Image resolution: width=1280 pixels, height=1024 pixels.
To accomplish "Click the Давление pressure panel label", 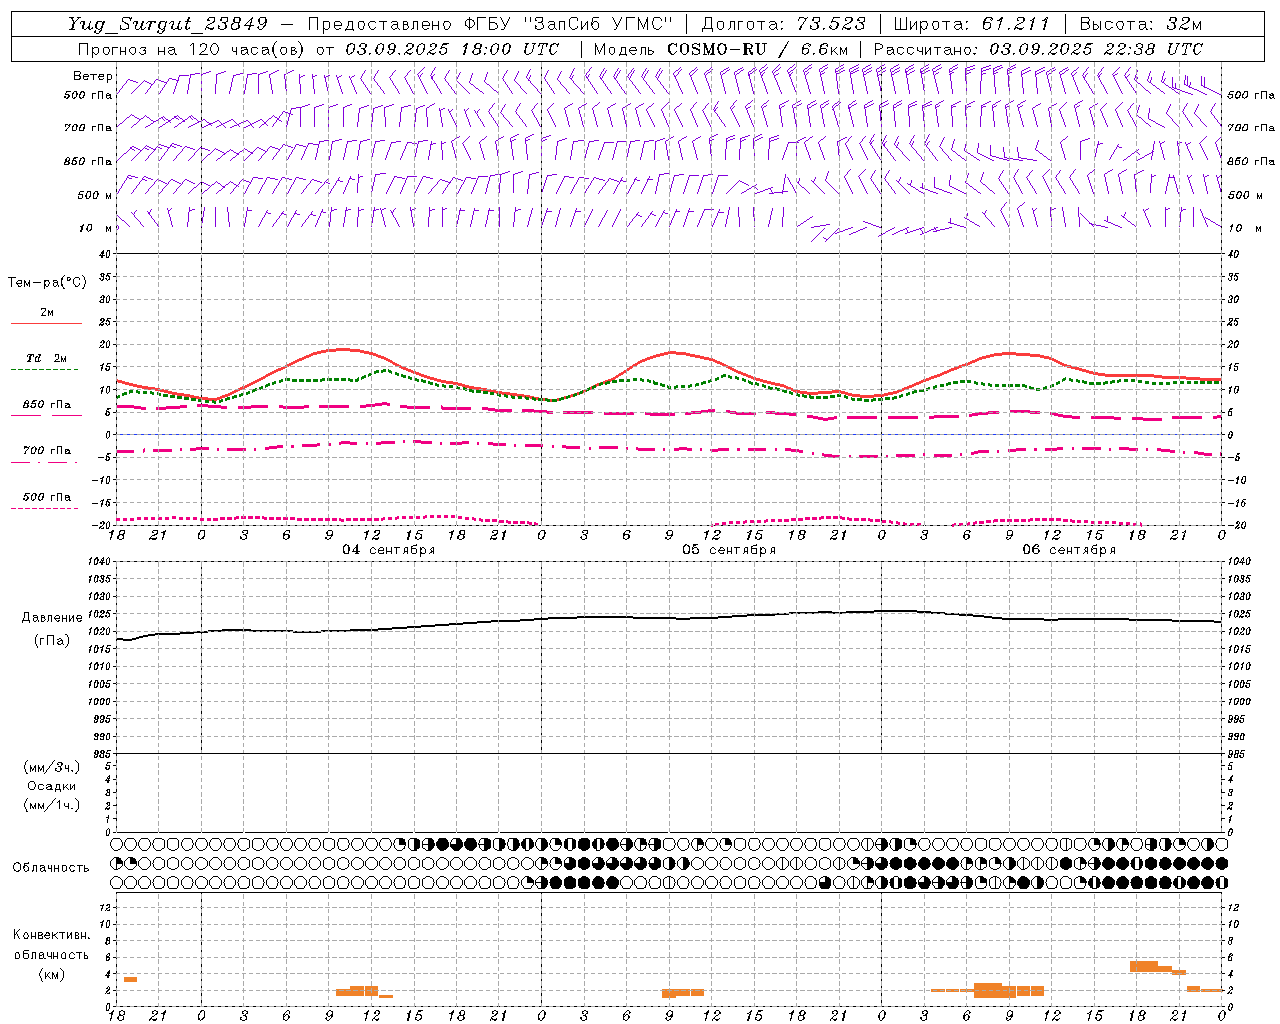I will coord(52,618).
